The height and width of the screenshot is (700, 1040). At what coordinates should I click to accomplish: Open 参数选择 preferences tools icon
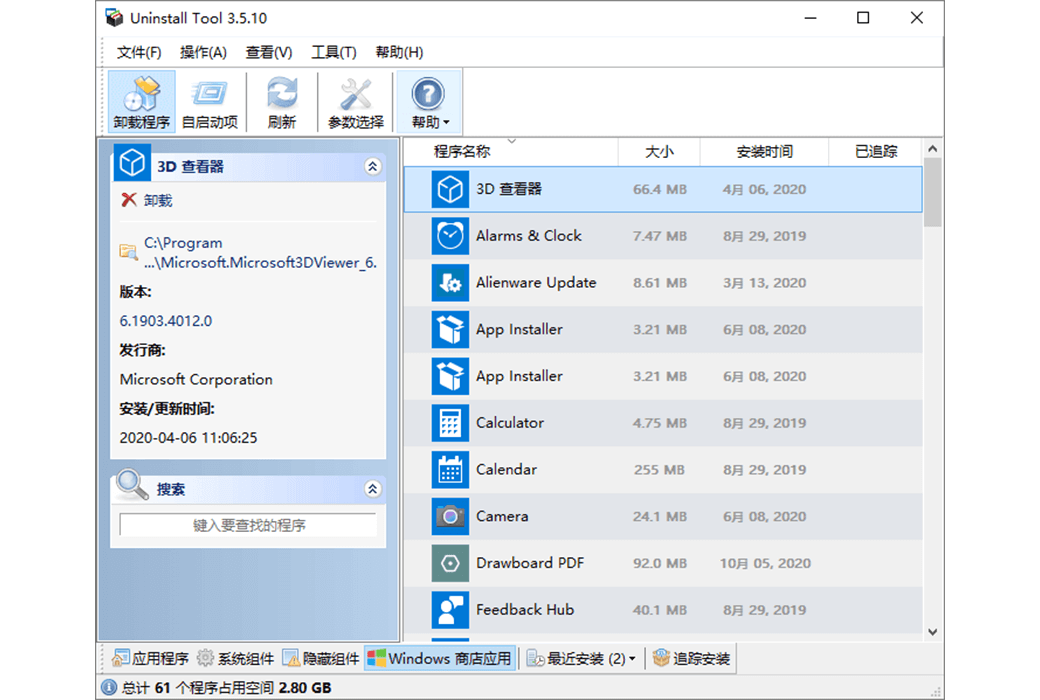click(x=356, y=102)
